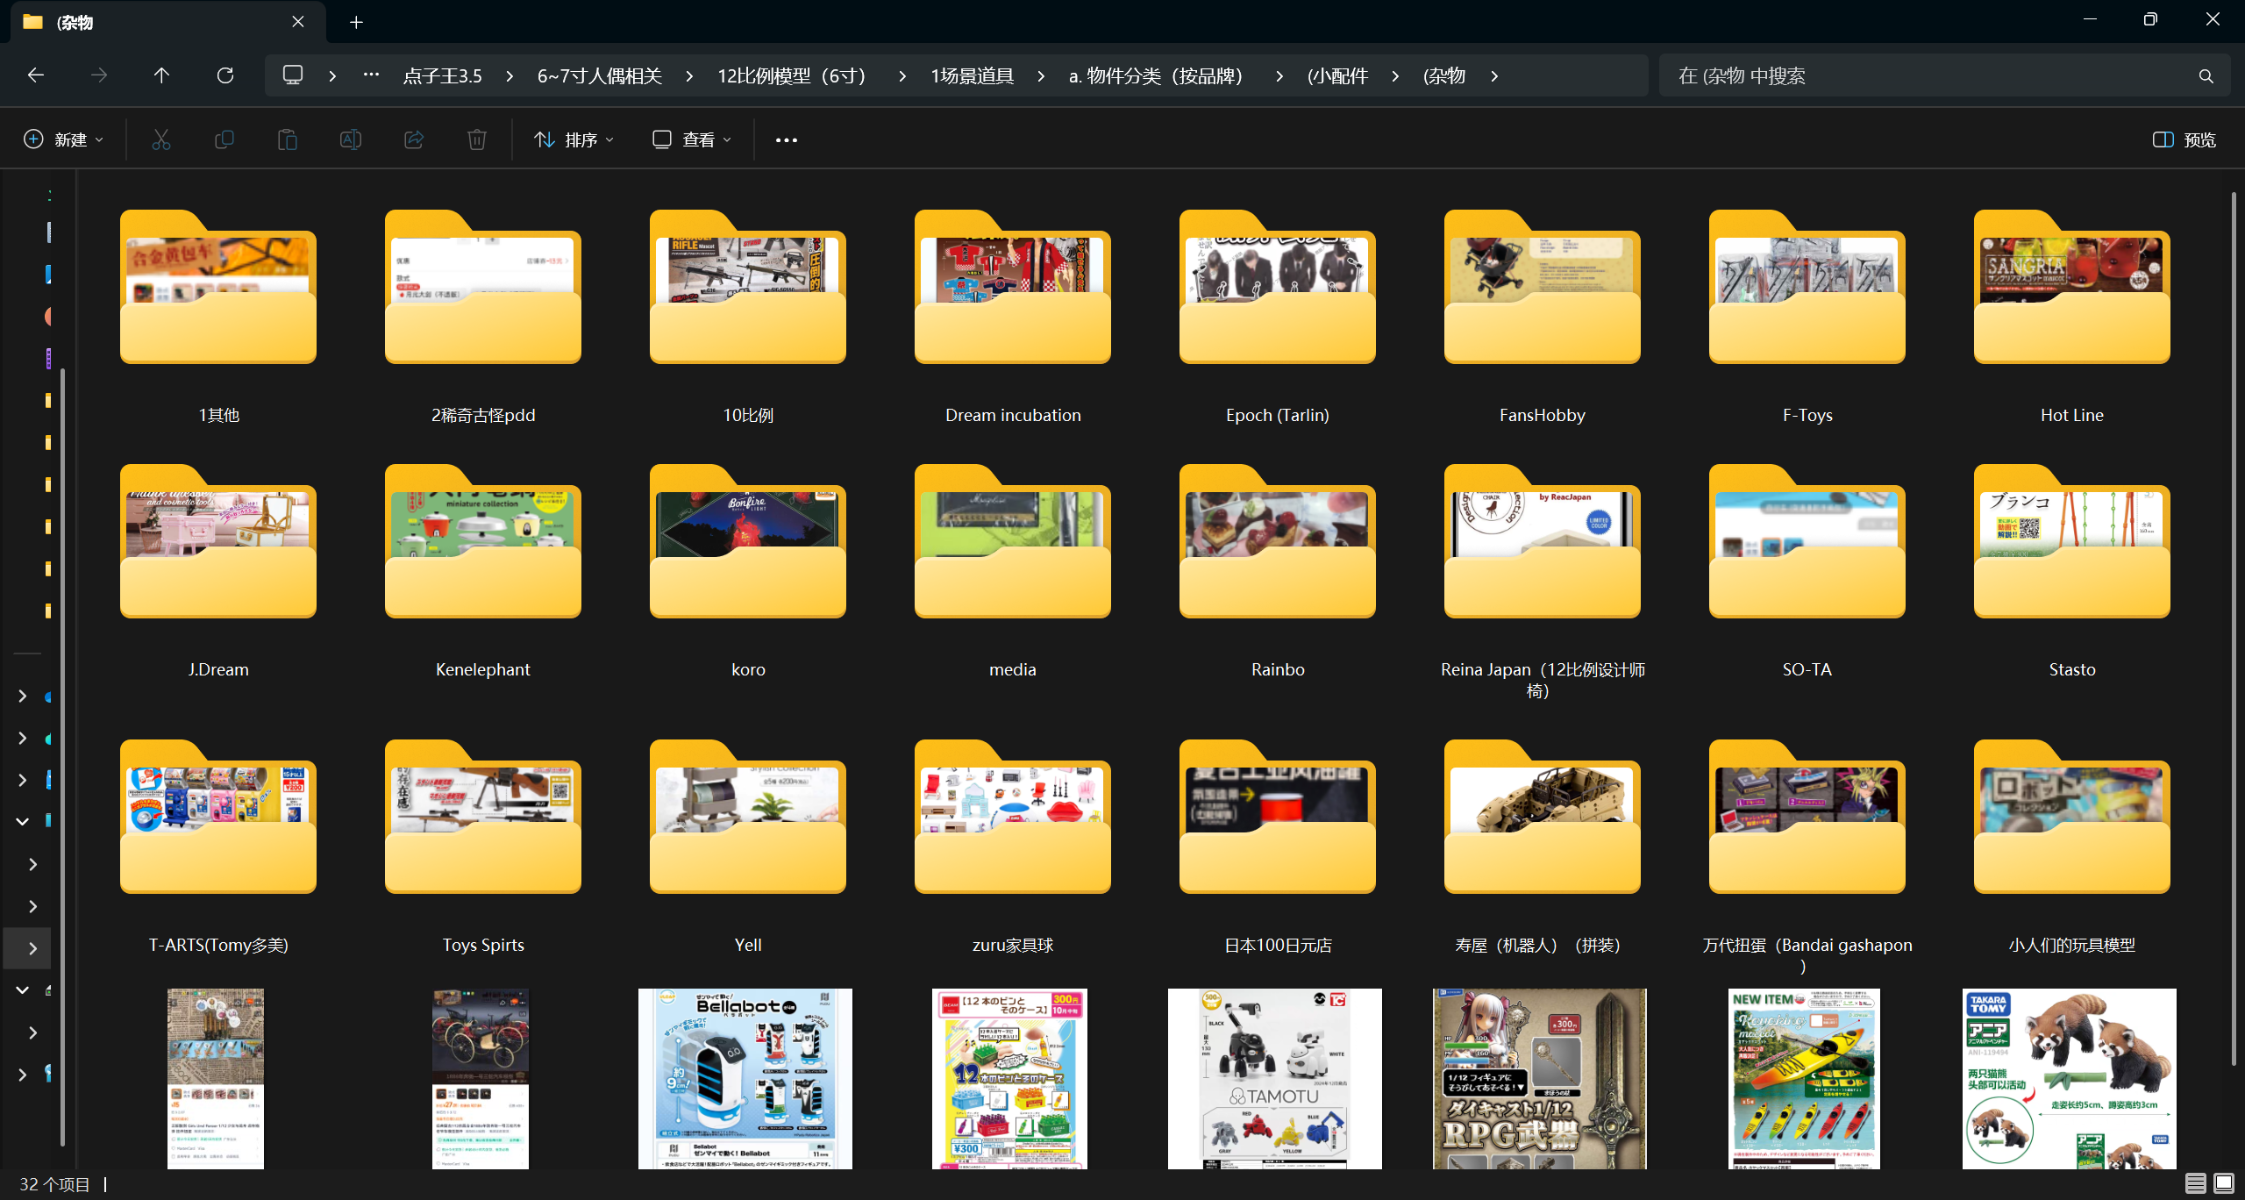Viewport: 2245px width, 1200px height.
Task: Select the Toys Spirts folder
Action: [x=483, y=845]
